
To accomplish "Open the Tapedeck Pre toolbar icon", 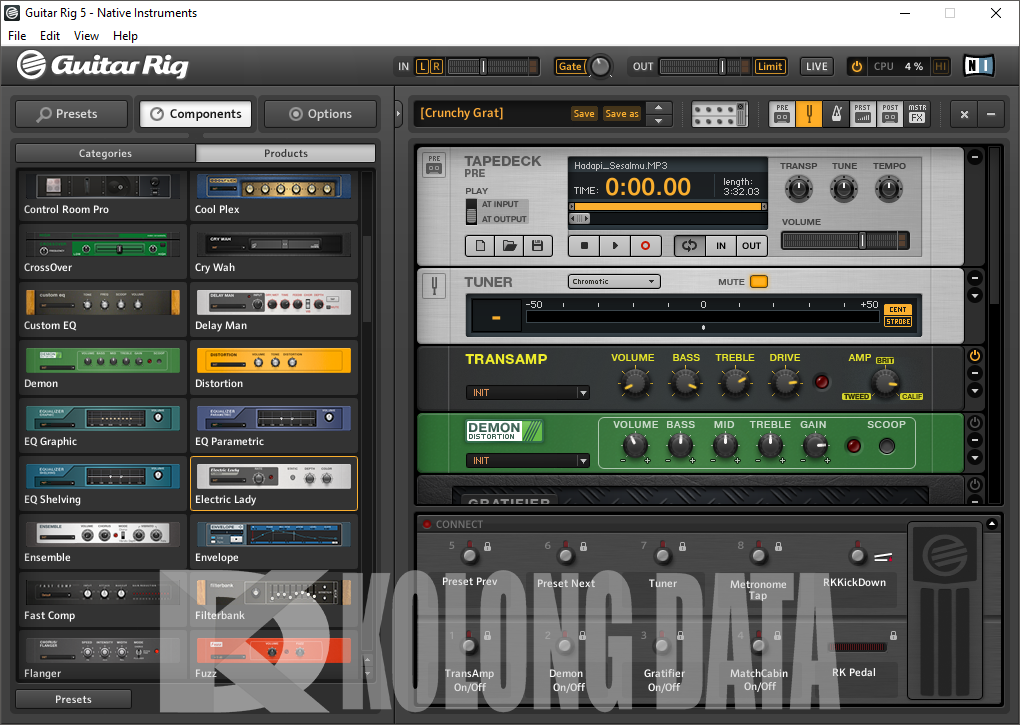I will coord(782,114).
